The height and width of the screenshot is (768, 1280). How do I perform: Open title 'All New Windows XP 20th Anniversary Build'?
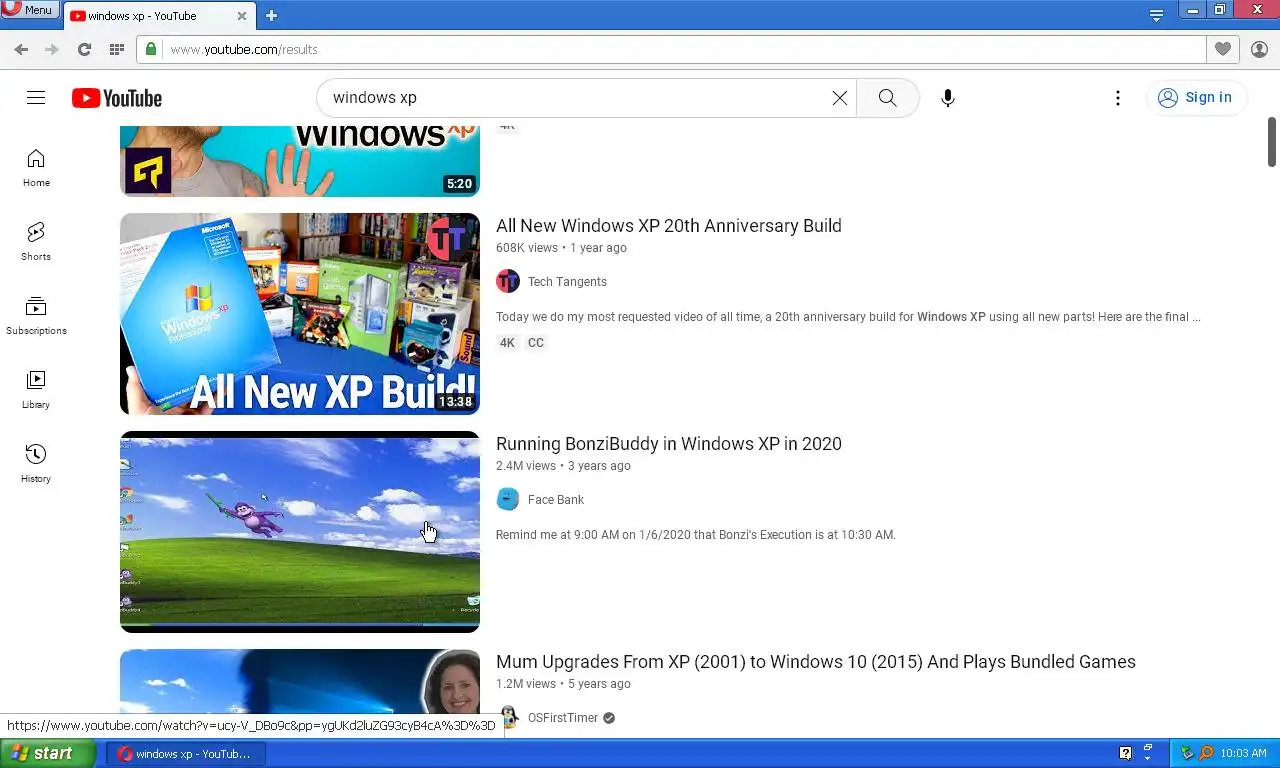click(x=668, y=226)
